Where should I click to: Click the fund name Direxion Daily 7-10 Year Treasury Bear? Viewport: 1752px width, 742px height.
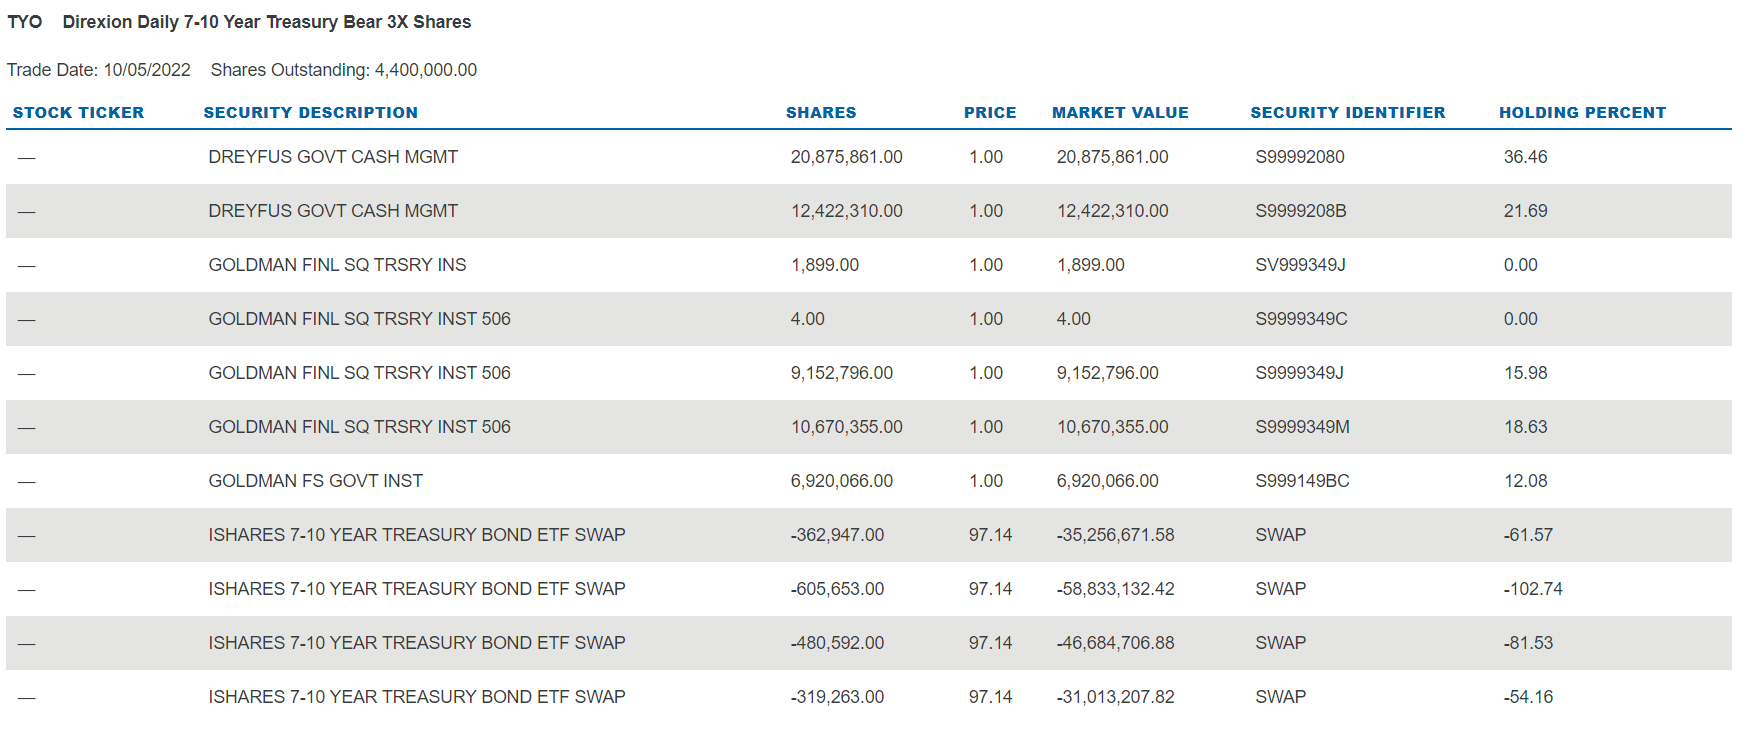[267, 22]
